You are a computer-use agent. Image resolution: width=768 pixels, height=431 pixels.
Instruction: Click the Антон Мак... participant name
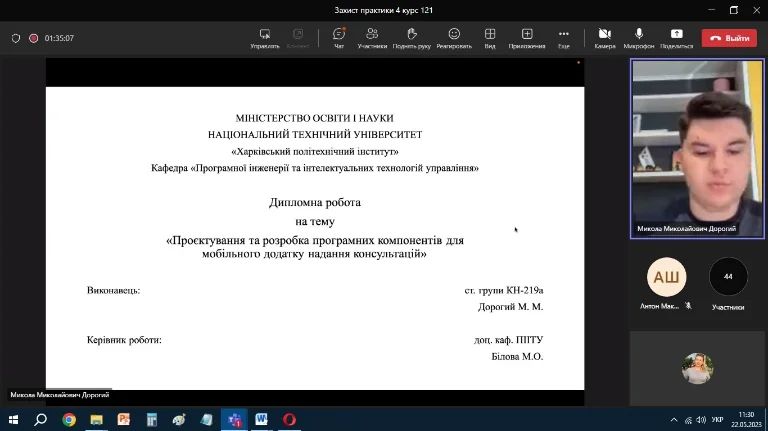[x=659, y=306]
